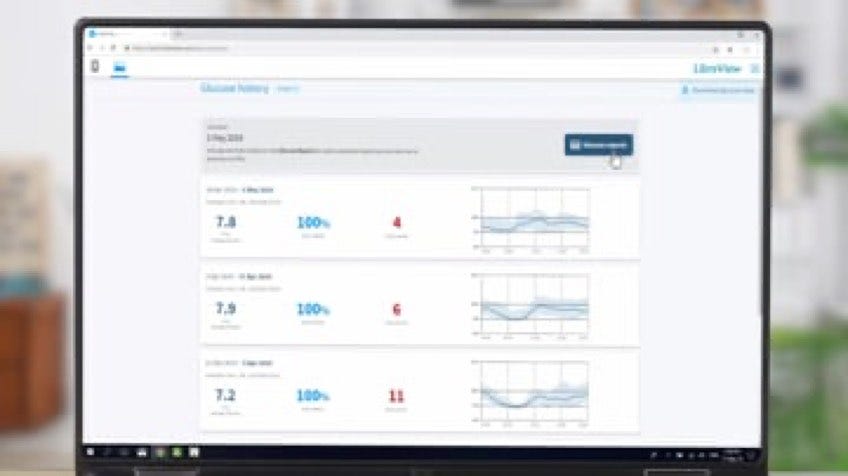Open the glucose chart in the 7.2 card
Viewport: 848px width, 476px height.
click(x=531, y=393)
